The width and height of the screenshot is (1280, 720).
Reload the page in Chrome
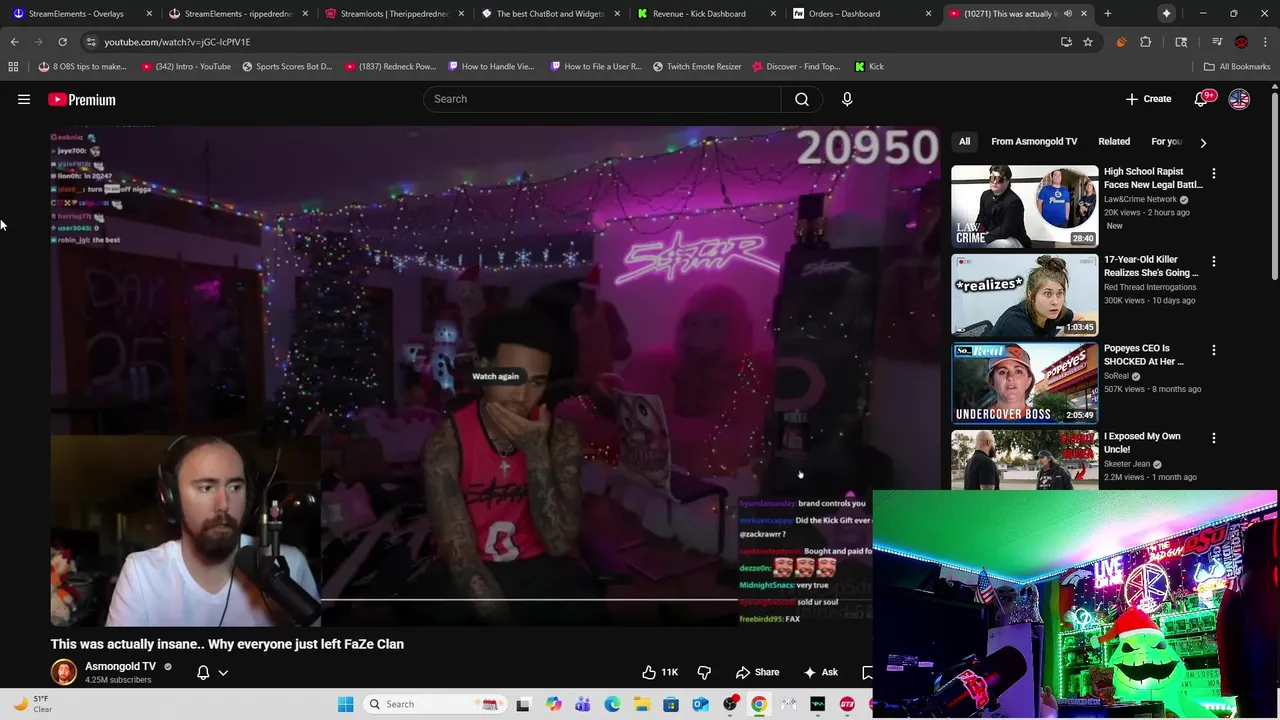(62, 42)
